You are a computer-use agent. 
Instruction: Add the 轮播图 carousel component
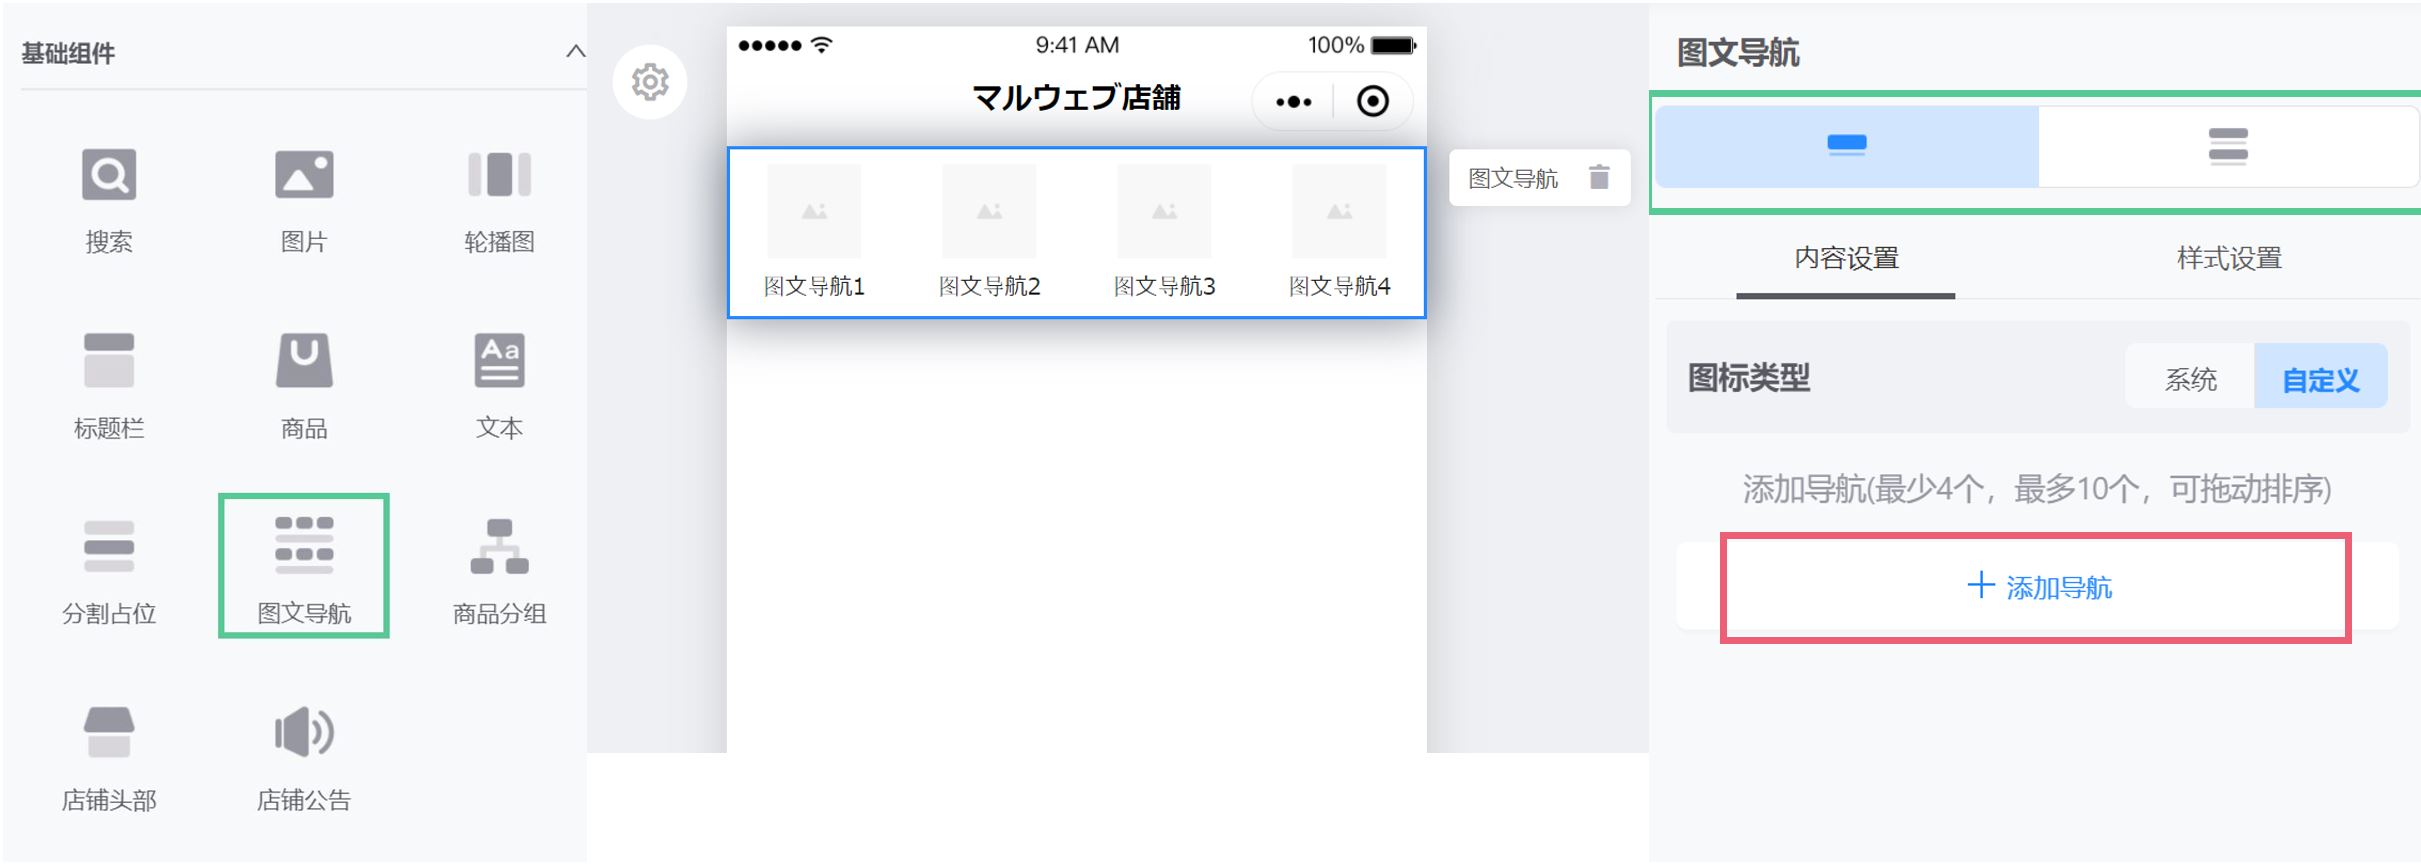pos(499,201)
